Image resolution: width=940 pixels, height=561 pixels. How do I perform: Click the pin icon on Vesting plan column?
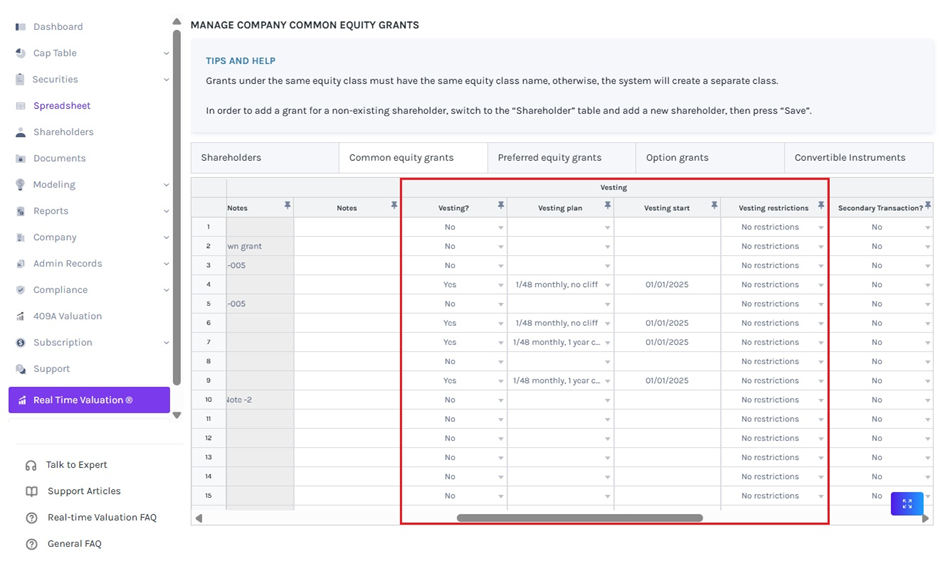(x=607, y=206)
